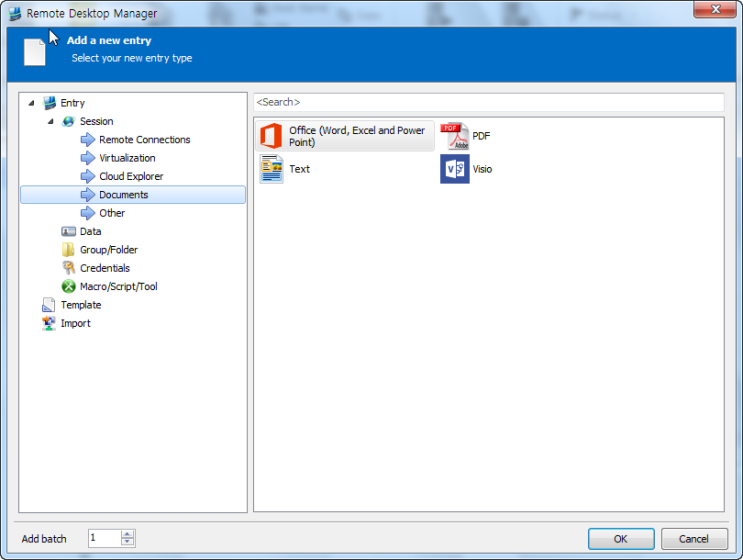Choose Credentials in the tree
The height and width of the screenshot is (560, 743).
pyautogui.click(x=105, y=268)
